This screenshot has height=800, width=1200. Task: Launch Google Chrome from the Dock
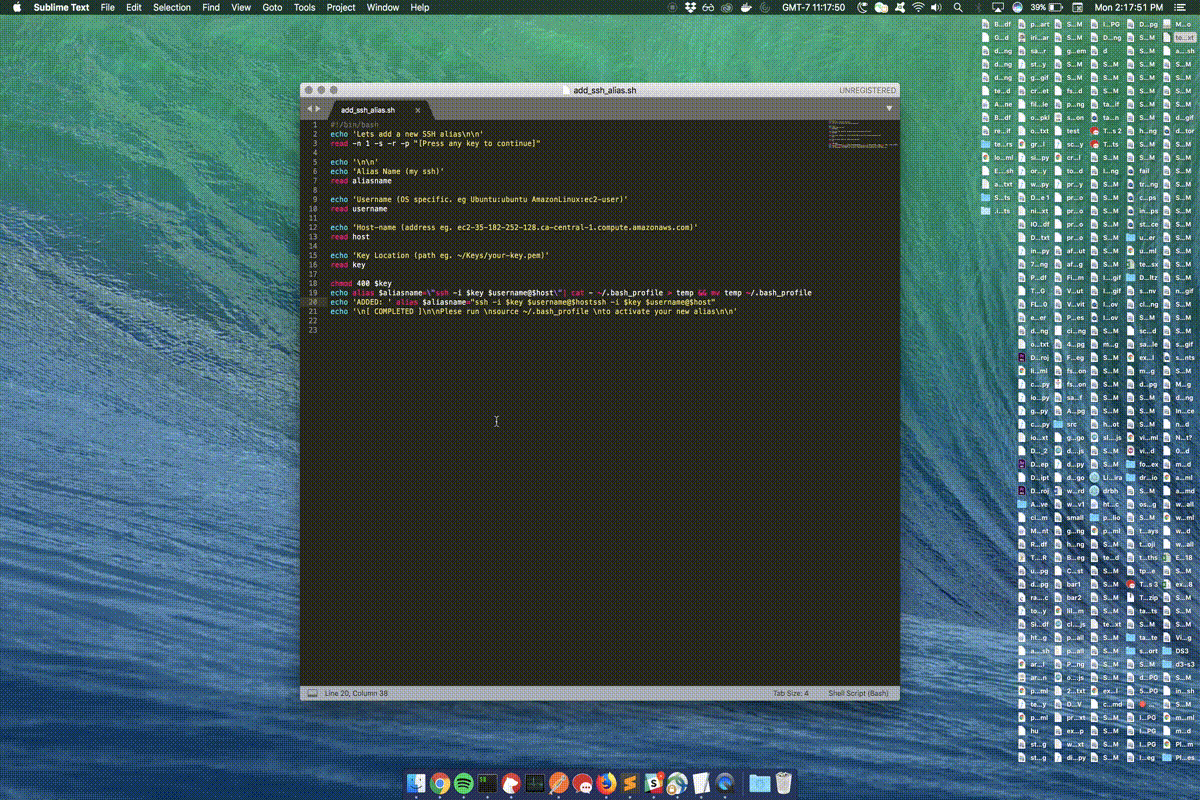(x=439, y=782)
